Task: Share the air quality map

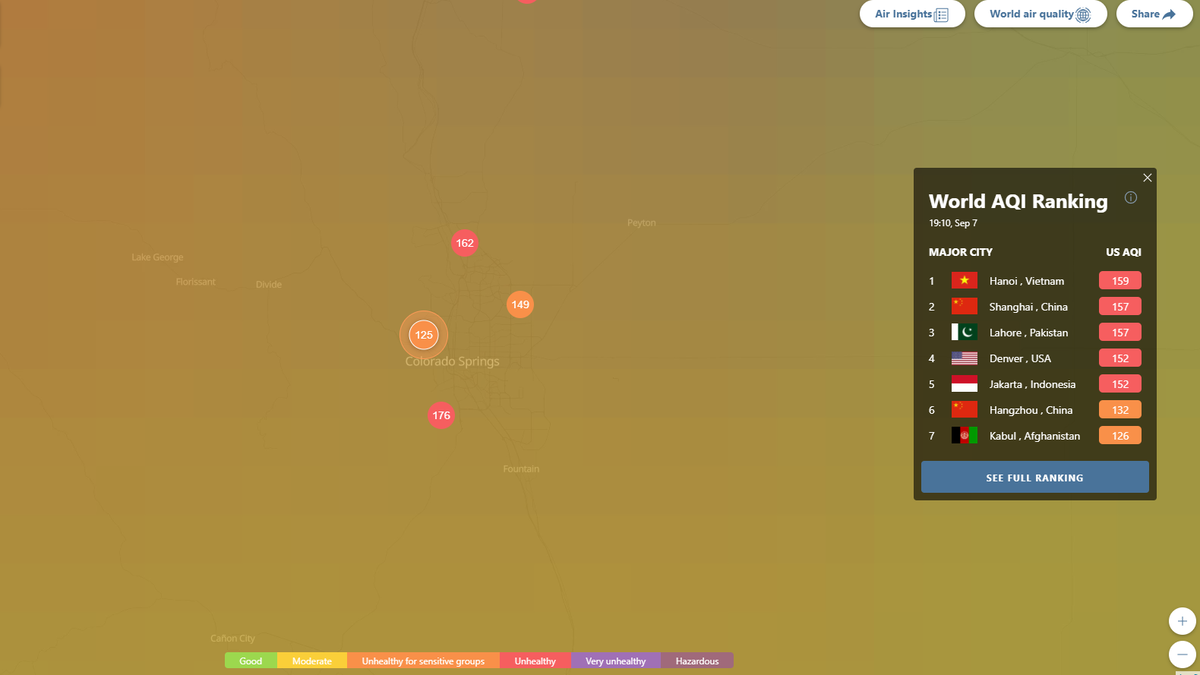Action: click(1153, 14)
